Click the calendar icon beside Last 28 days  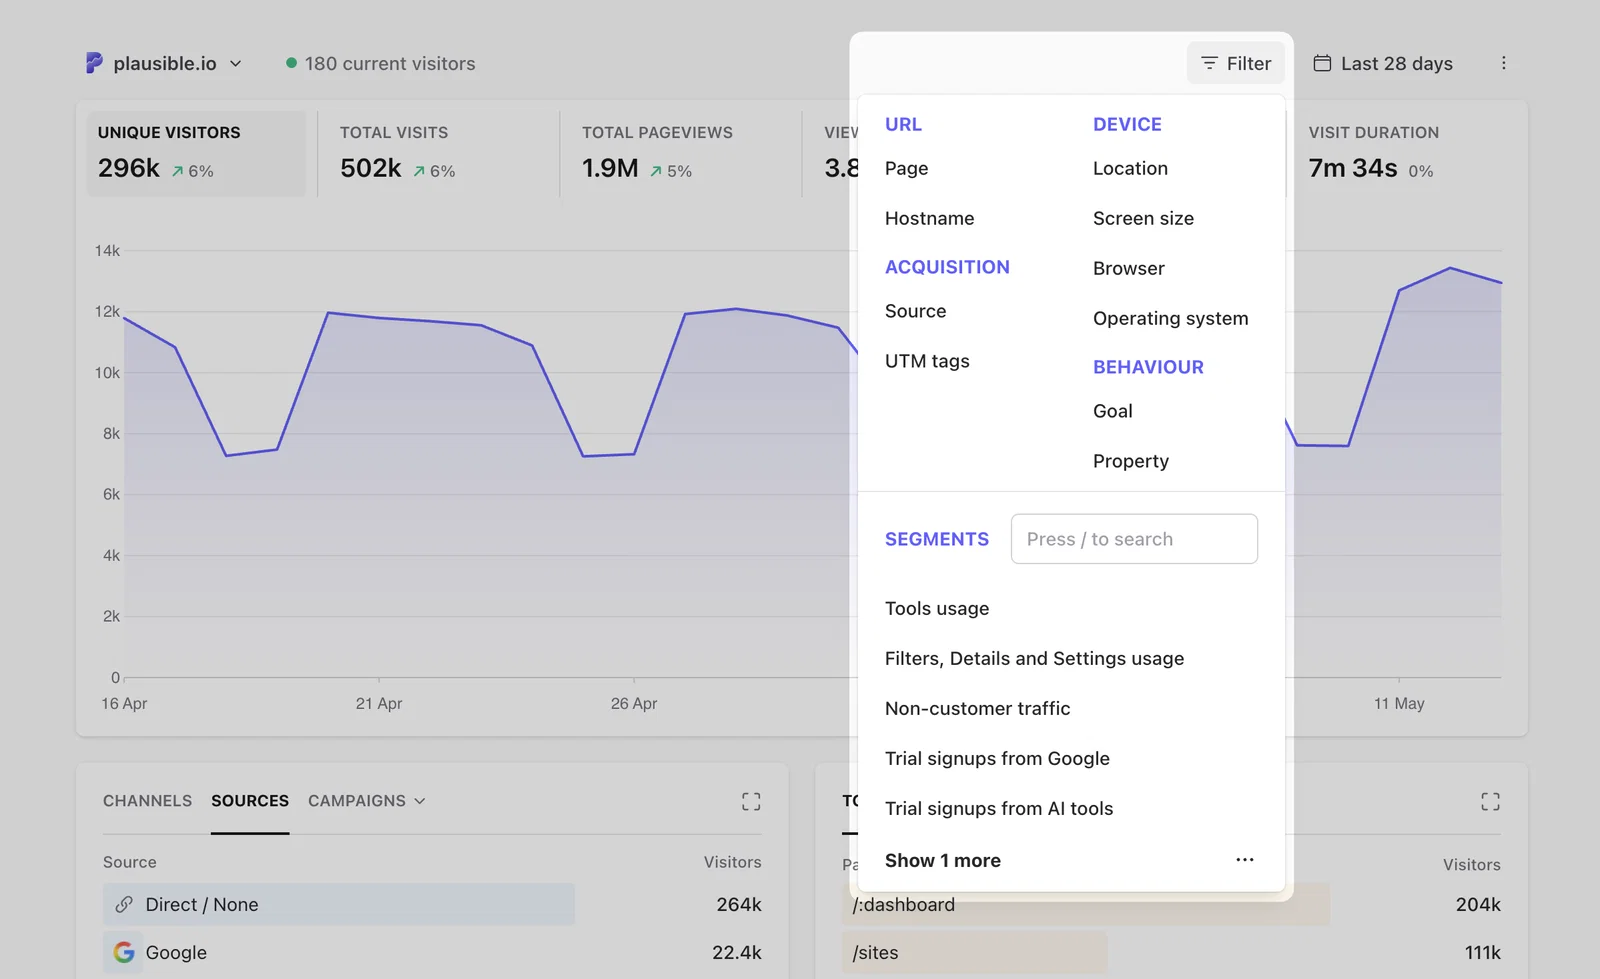coord(1322,63)
